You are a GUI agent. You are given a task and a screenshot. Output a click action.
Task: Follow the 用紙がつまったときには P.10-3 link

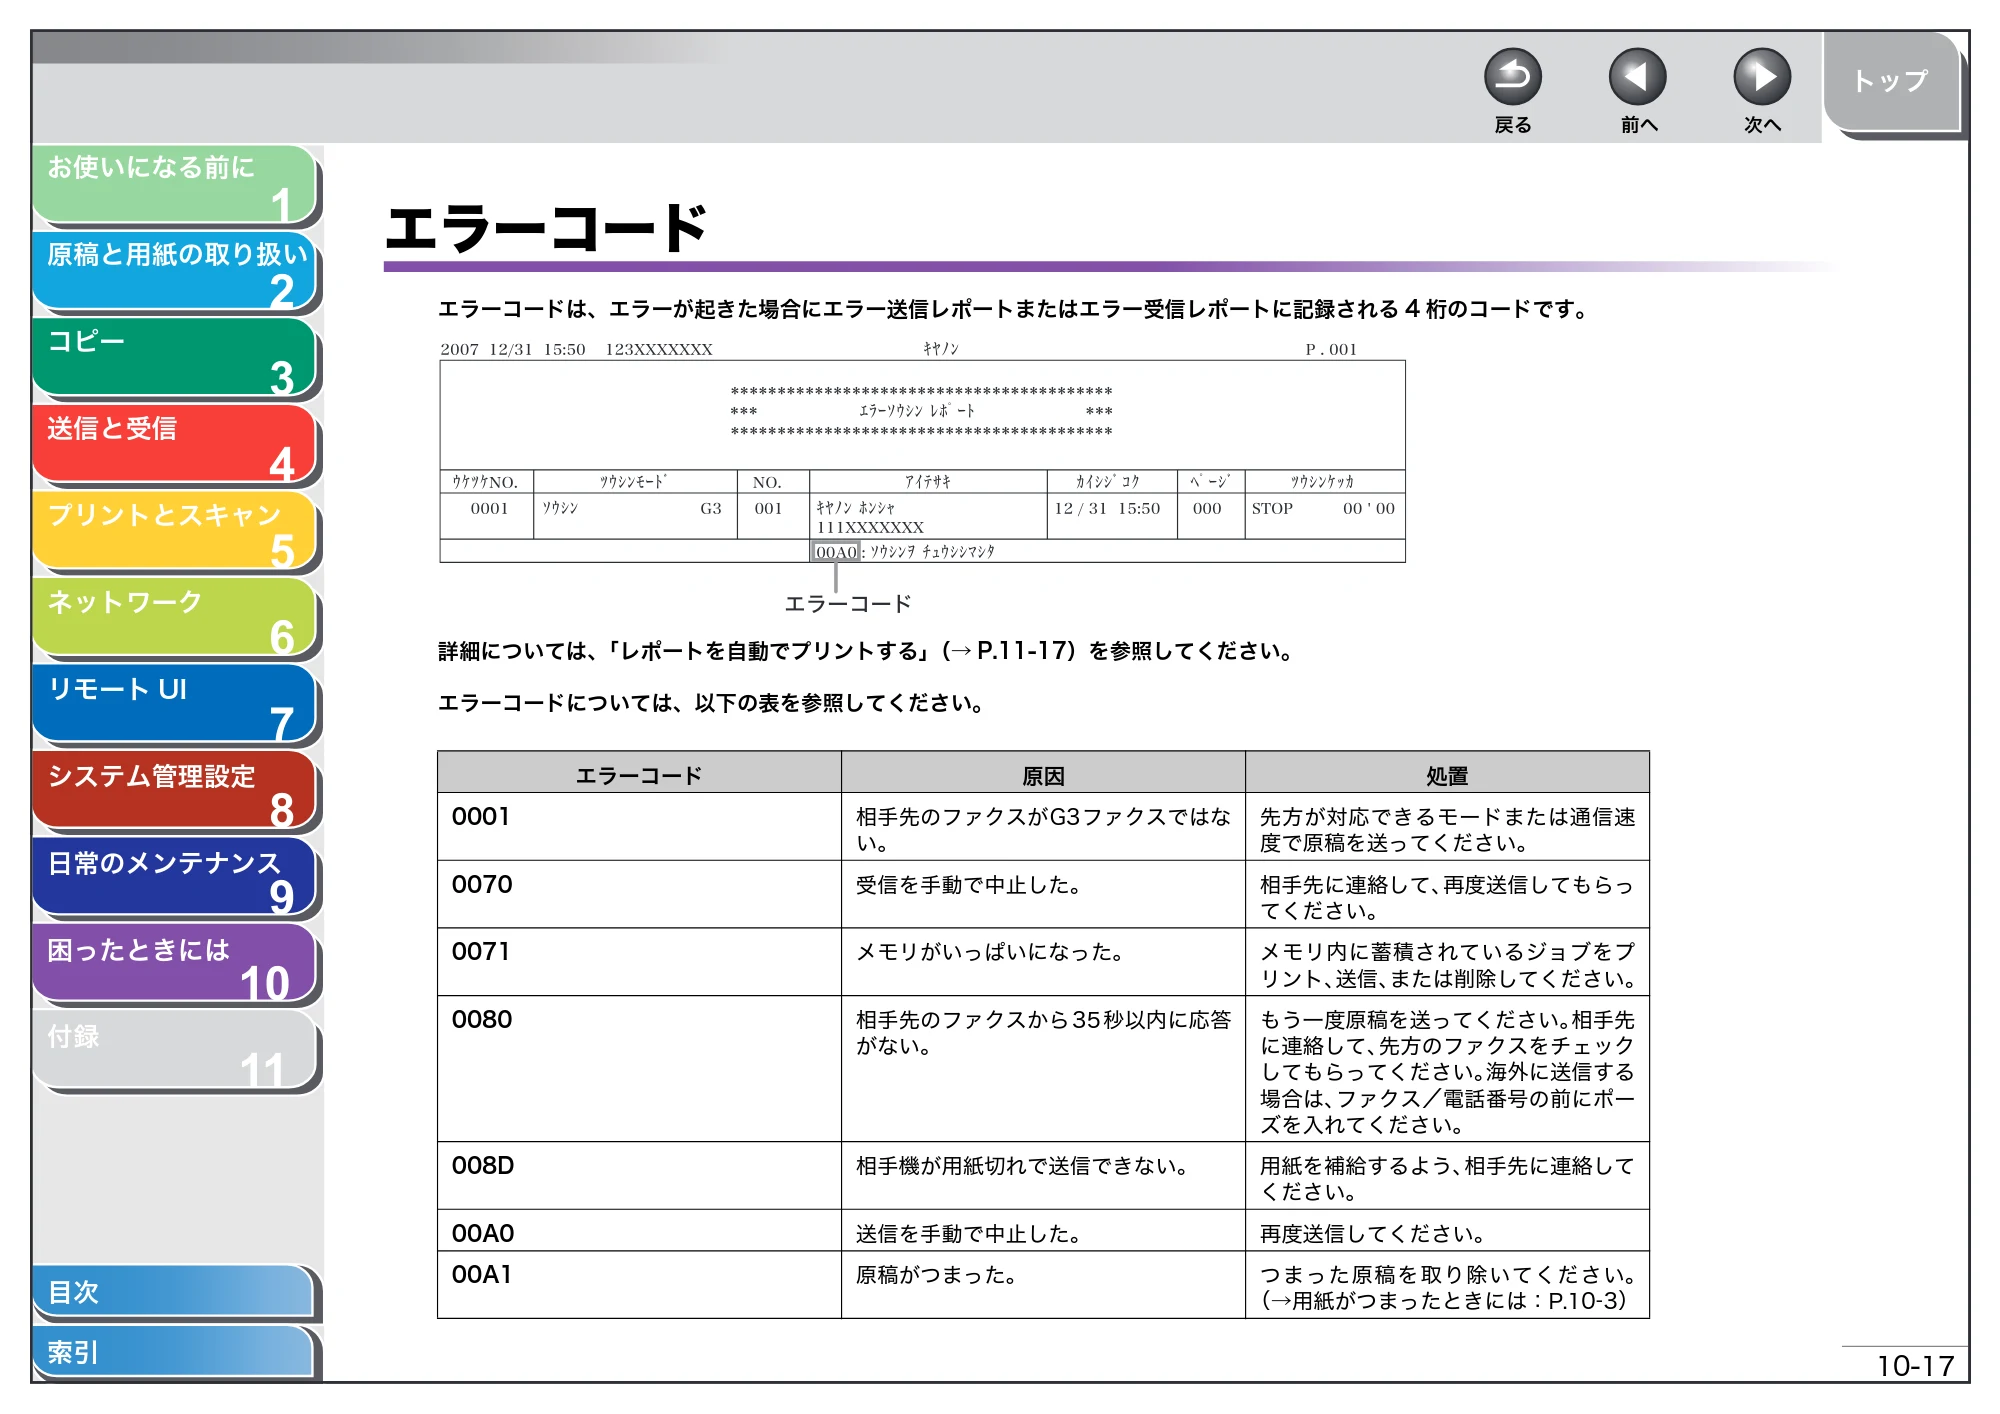pos(1444,1301)
